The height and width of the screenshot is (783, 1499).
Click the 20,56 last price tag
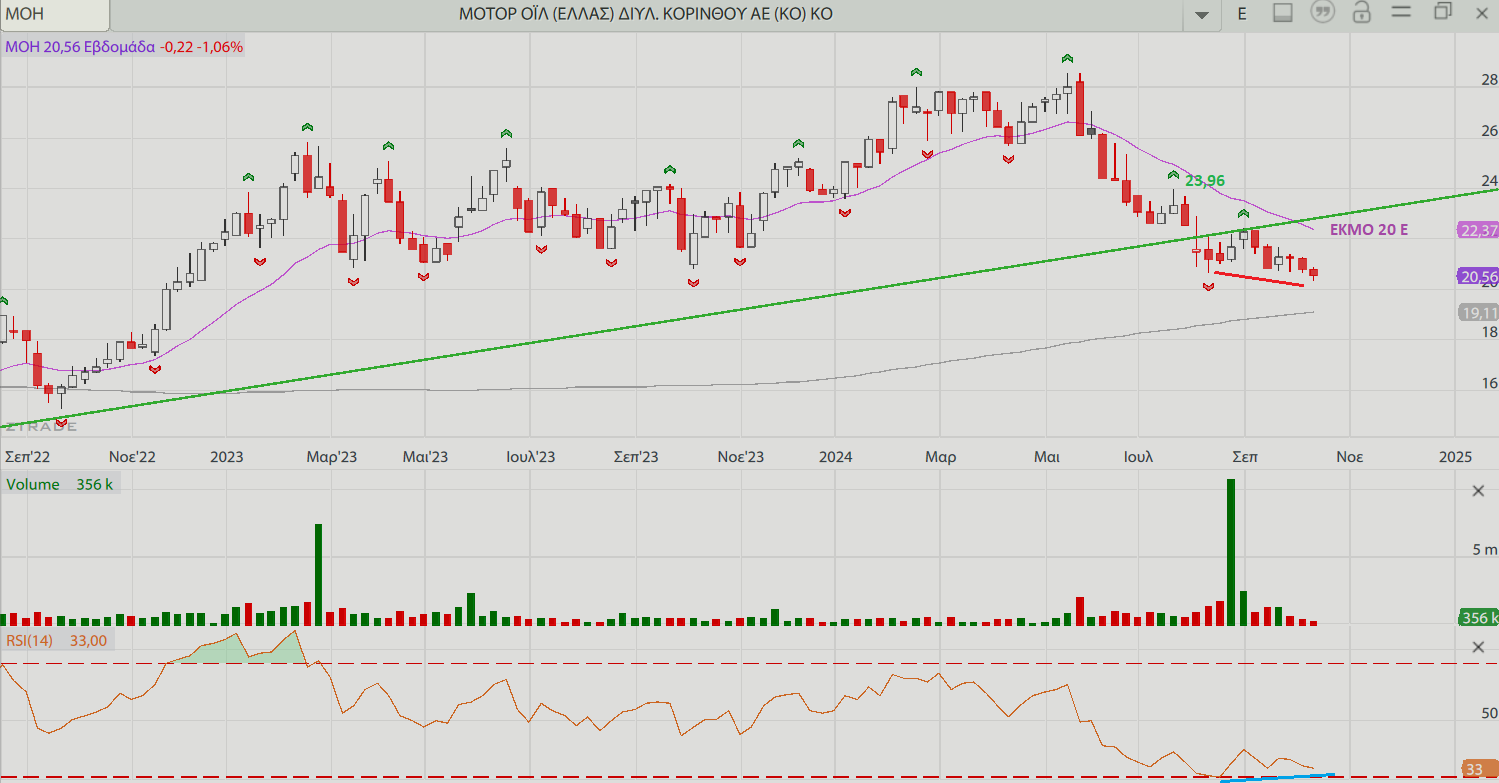click(x=1478, y=277)
